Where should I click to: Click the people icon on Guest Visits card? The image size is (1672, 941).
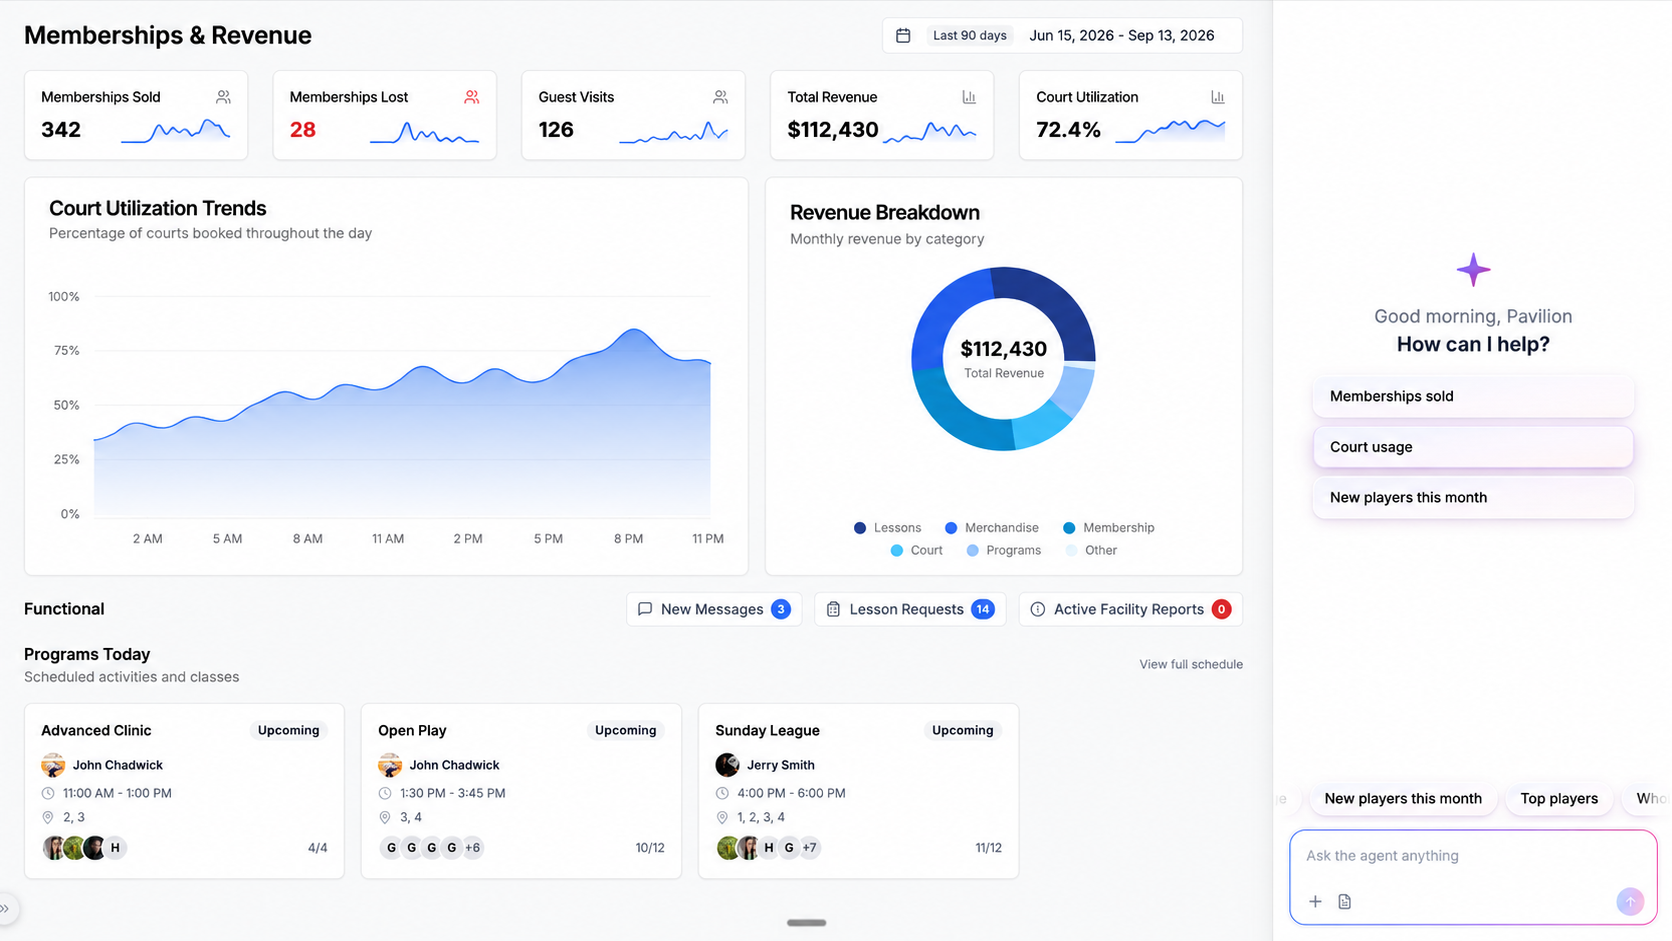[720, 97]
